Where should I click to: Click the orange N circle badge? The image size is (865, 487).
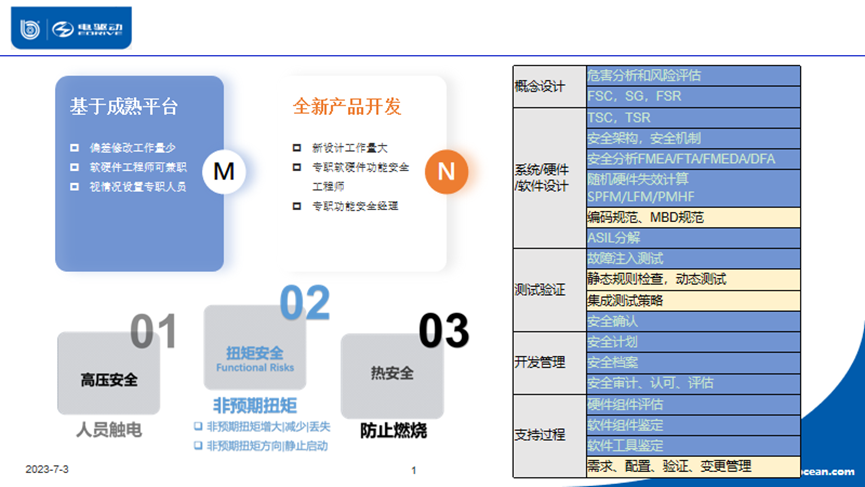(x=446, y=172)
